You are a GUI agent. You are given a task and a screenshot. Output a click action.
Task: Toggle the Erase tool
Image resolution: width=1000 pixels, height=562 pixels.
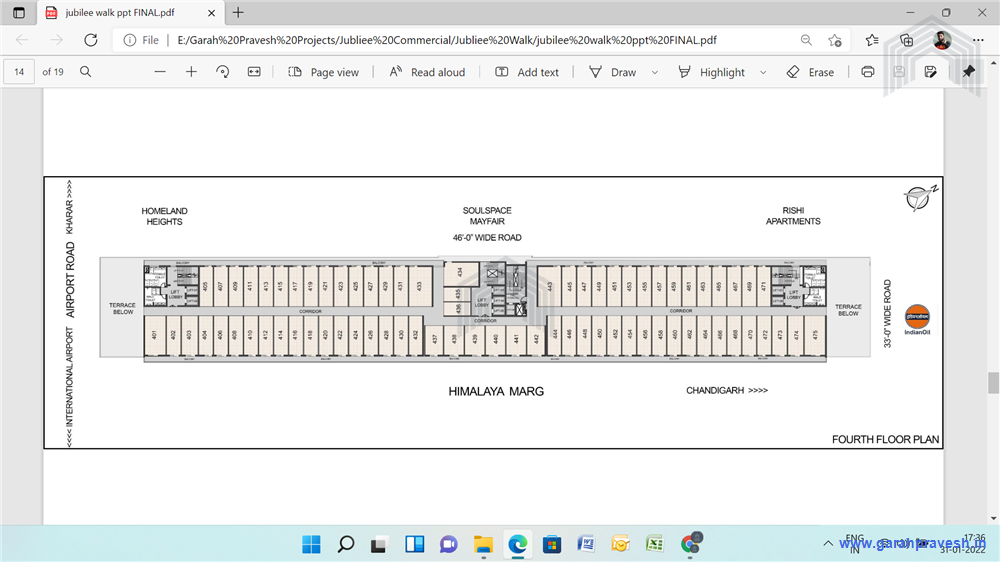(x=810, y=72)
